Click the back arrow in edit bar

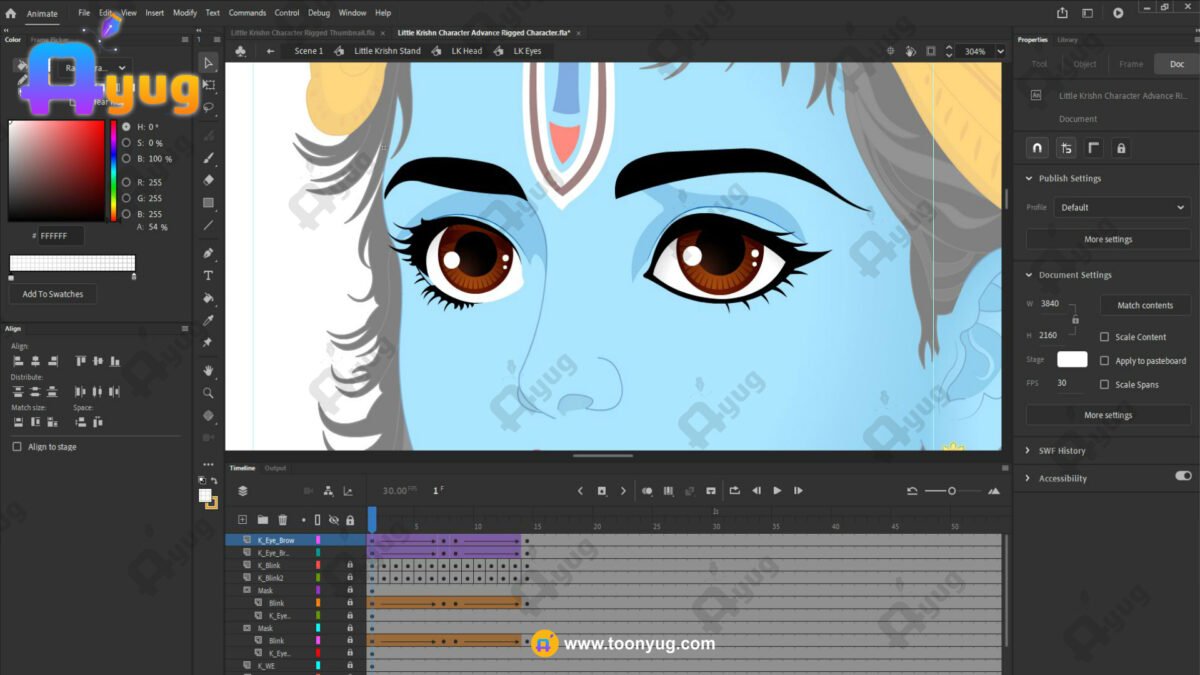pos(270,51)
